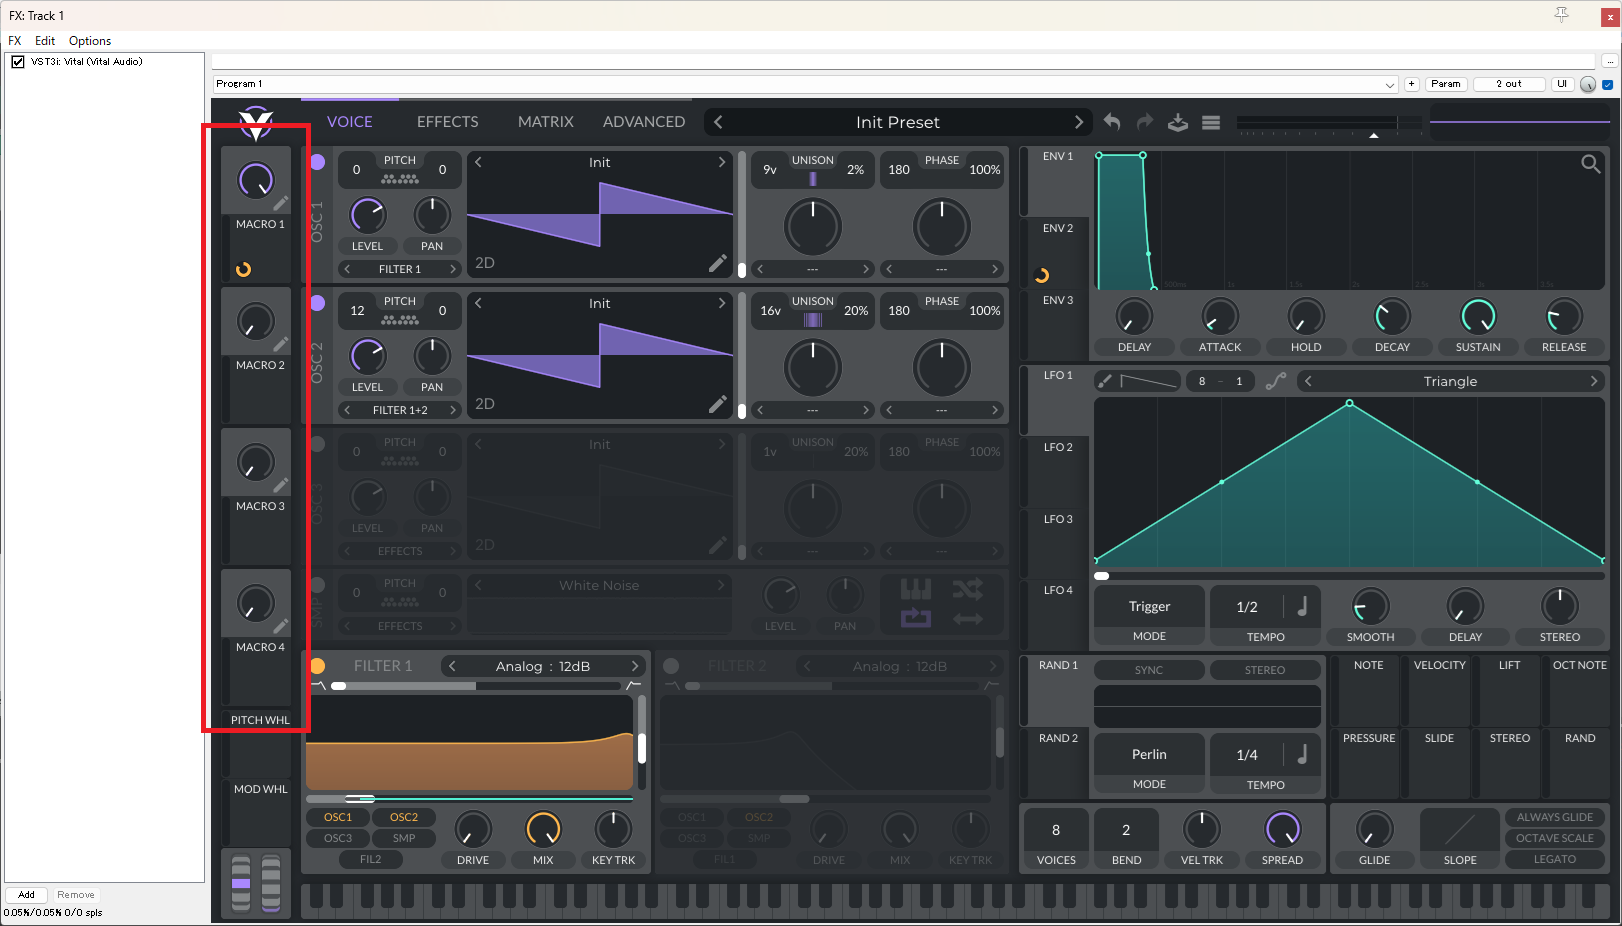Toggle OSC1 filter 1 input
Screen dimensions: 1622x926
(x=338, y=817)
